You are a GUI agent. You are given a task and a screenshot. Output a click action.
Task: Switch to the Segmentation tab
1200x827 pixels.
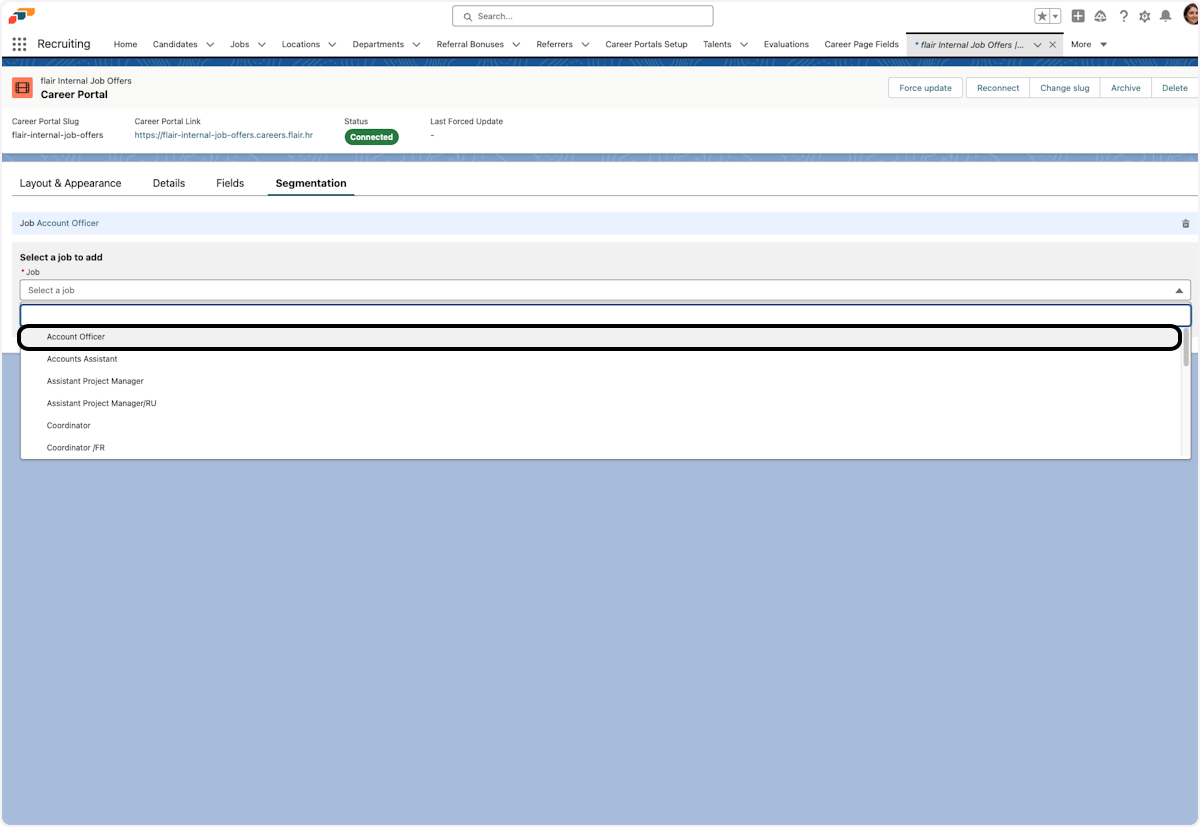(x=310, y=183)
